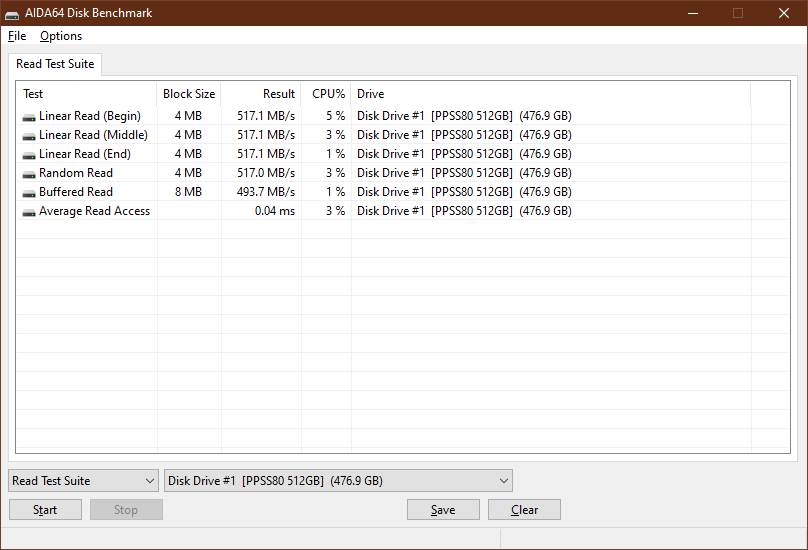The image size is (808, 550).
Task: Click the 493.7 MB/s result value
Action: pyautogui.click(x=266, y=192)
